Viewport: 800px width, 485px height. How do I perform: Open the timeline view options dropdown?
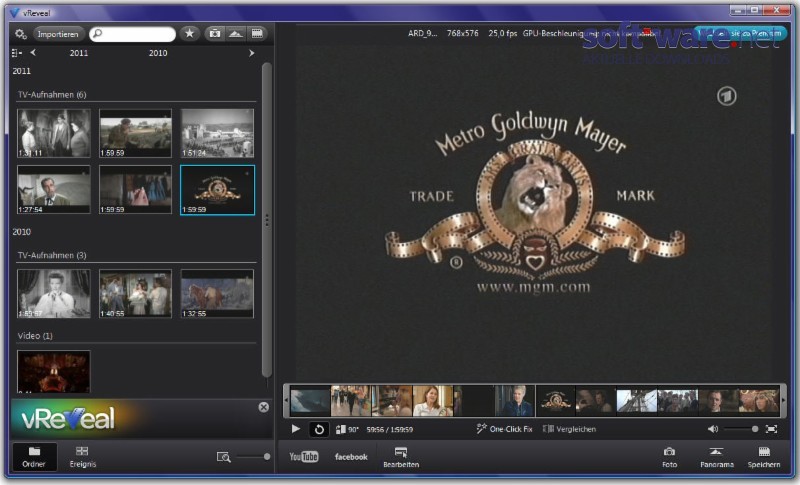coord(16,53)
